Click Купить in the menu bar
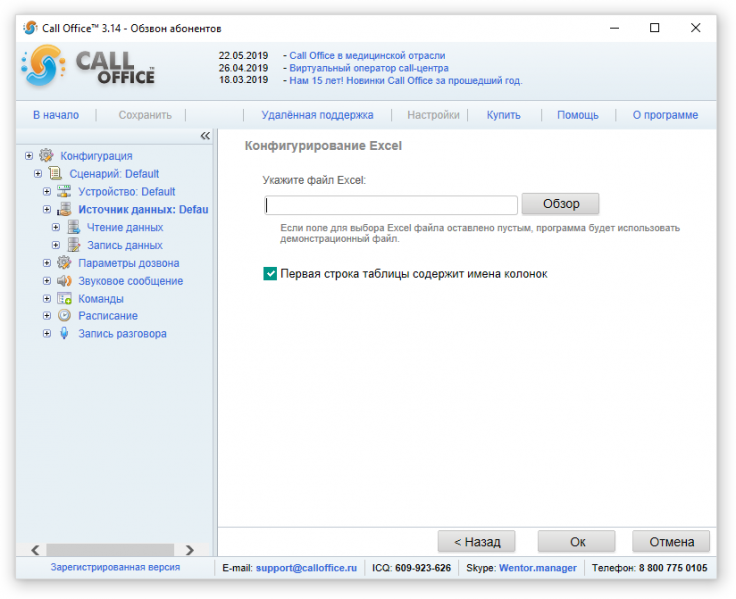This screenshot has width=736, height=599. pyautogui.click(x=504, y=115)
